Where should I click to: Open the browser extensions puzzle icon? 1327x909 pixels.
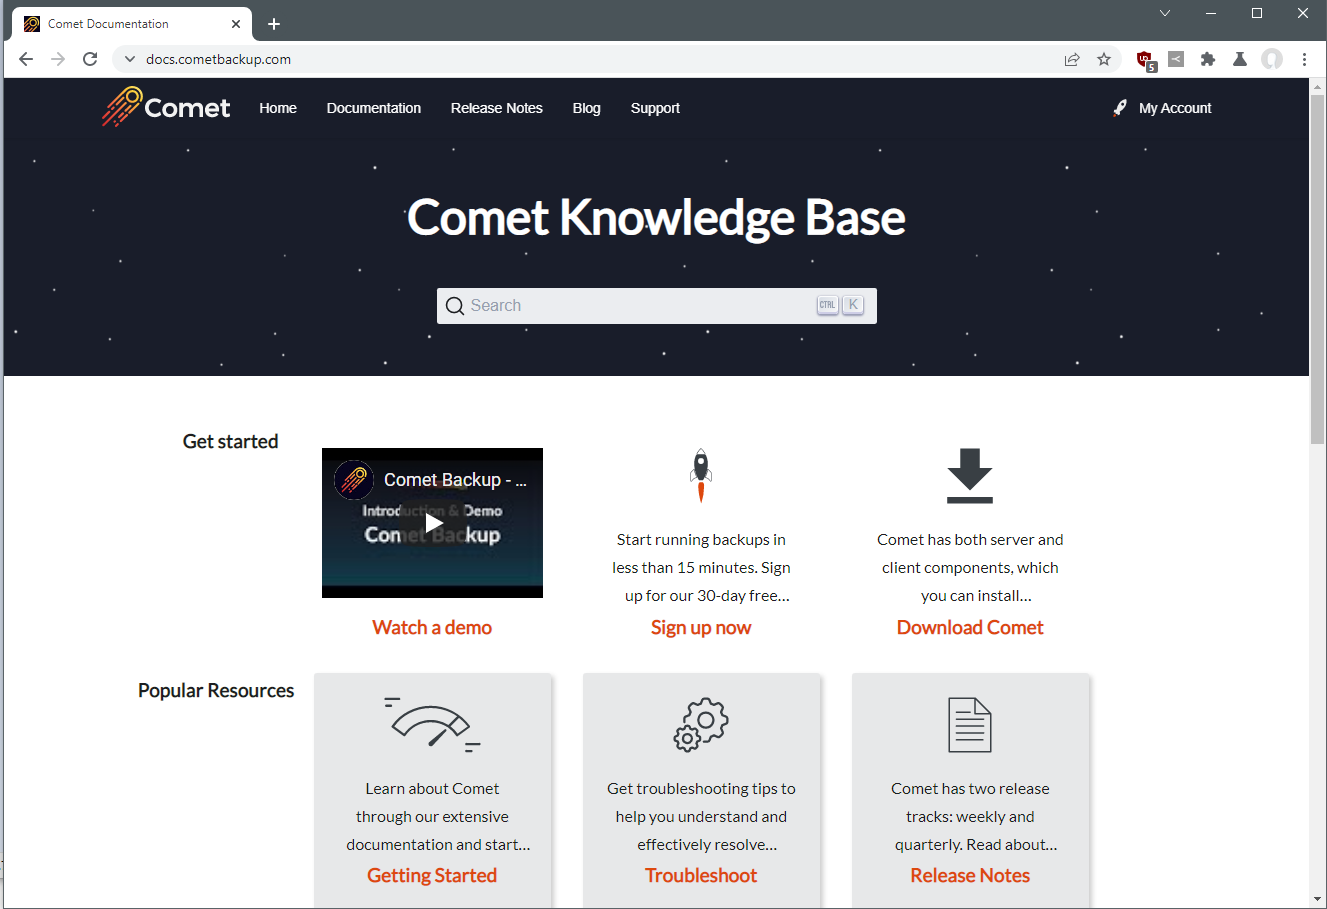click(x=1208, y=59)
